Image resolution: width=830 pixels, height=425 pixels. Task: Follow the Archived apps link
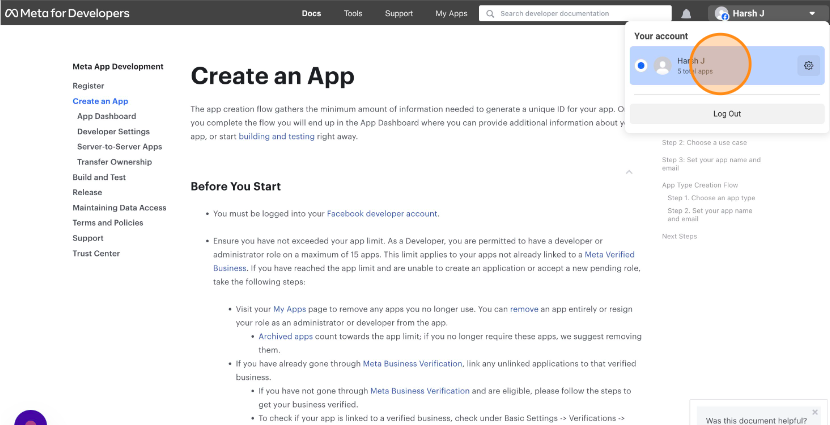(285, 336)
